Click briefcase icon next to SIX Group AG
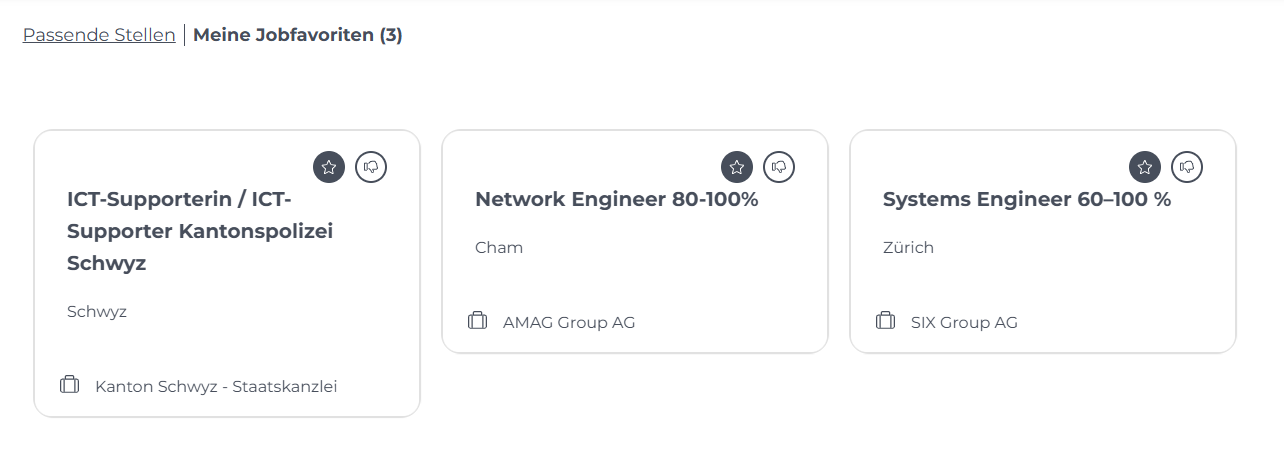 click(x=885, y=320)
